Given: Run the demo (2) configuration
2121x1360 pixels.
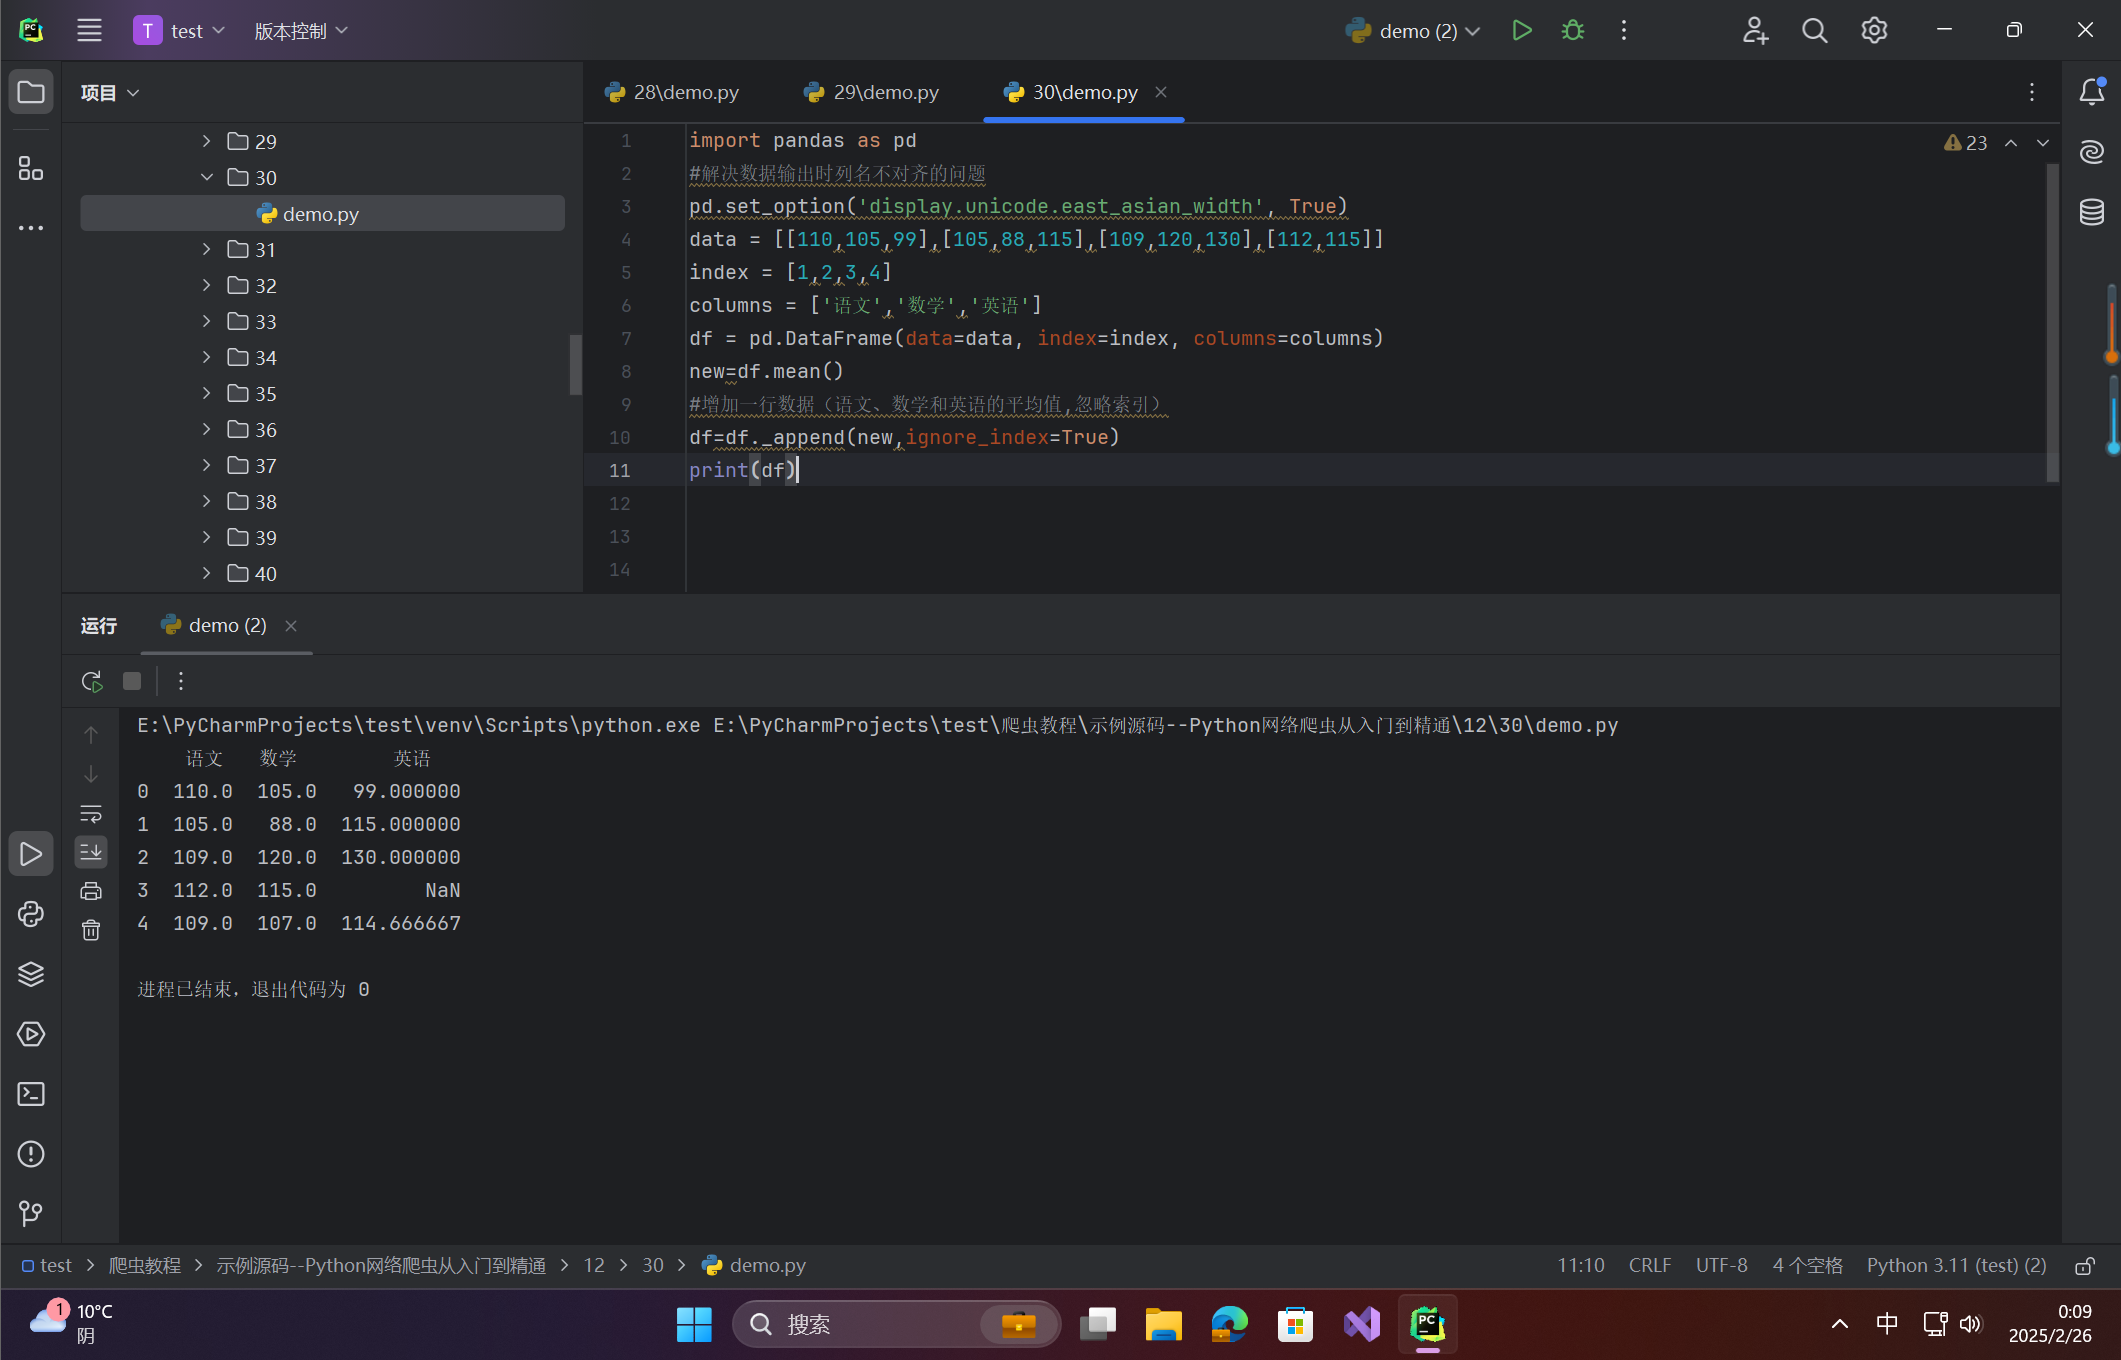Looking at the screenshot, I should coord(1521,31).
